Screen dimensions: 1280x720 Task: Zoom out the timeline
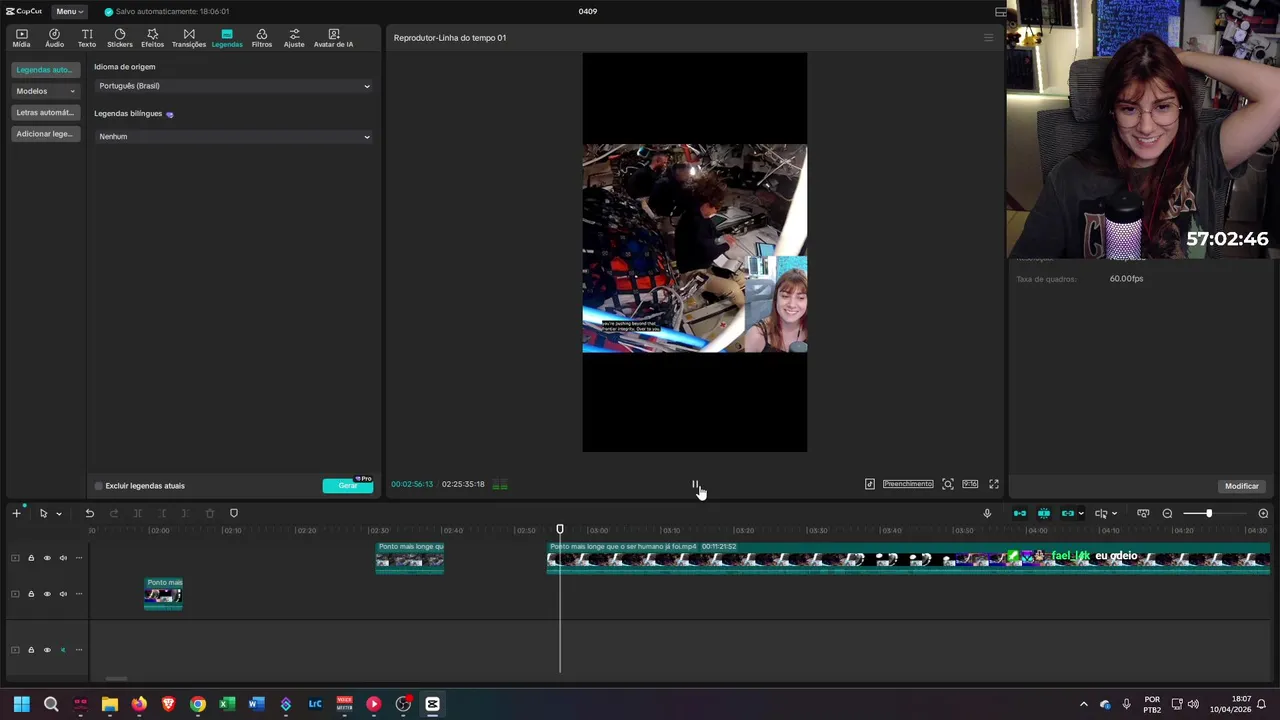point(1167,513)
